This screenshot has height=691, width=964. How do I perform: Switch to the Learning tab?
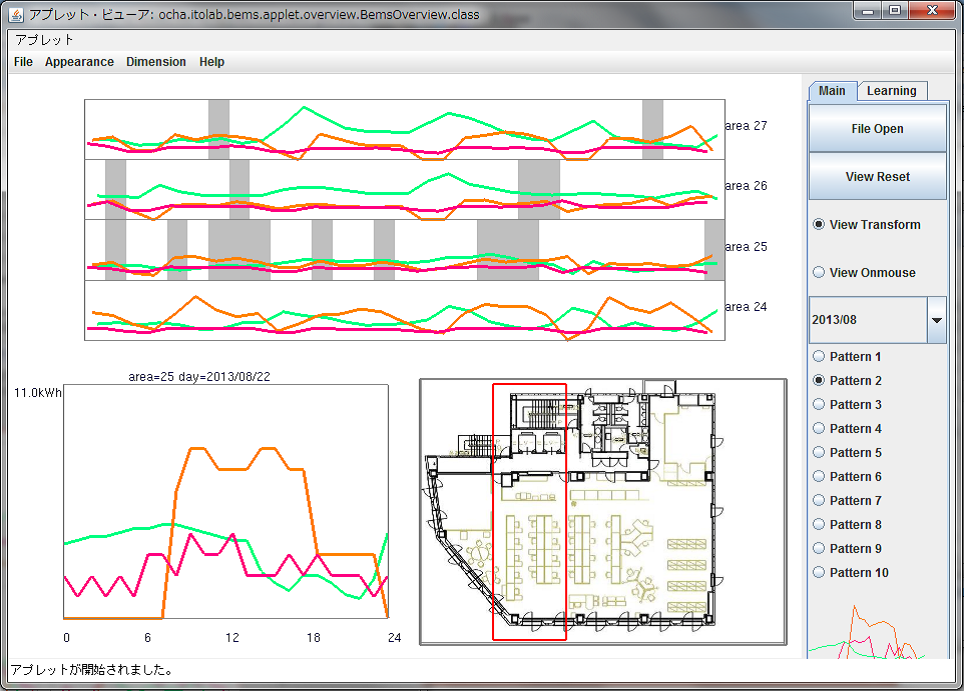[891, 91]
